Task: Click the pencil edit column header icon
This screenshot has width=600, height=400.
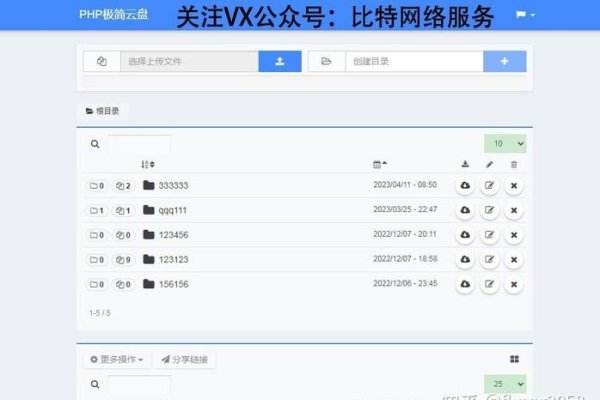Action: (489, 165)
